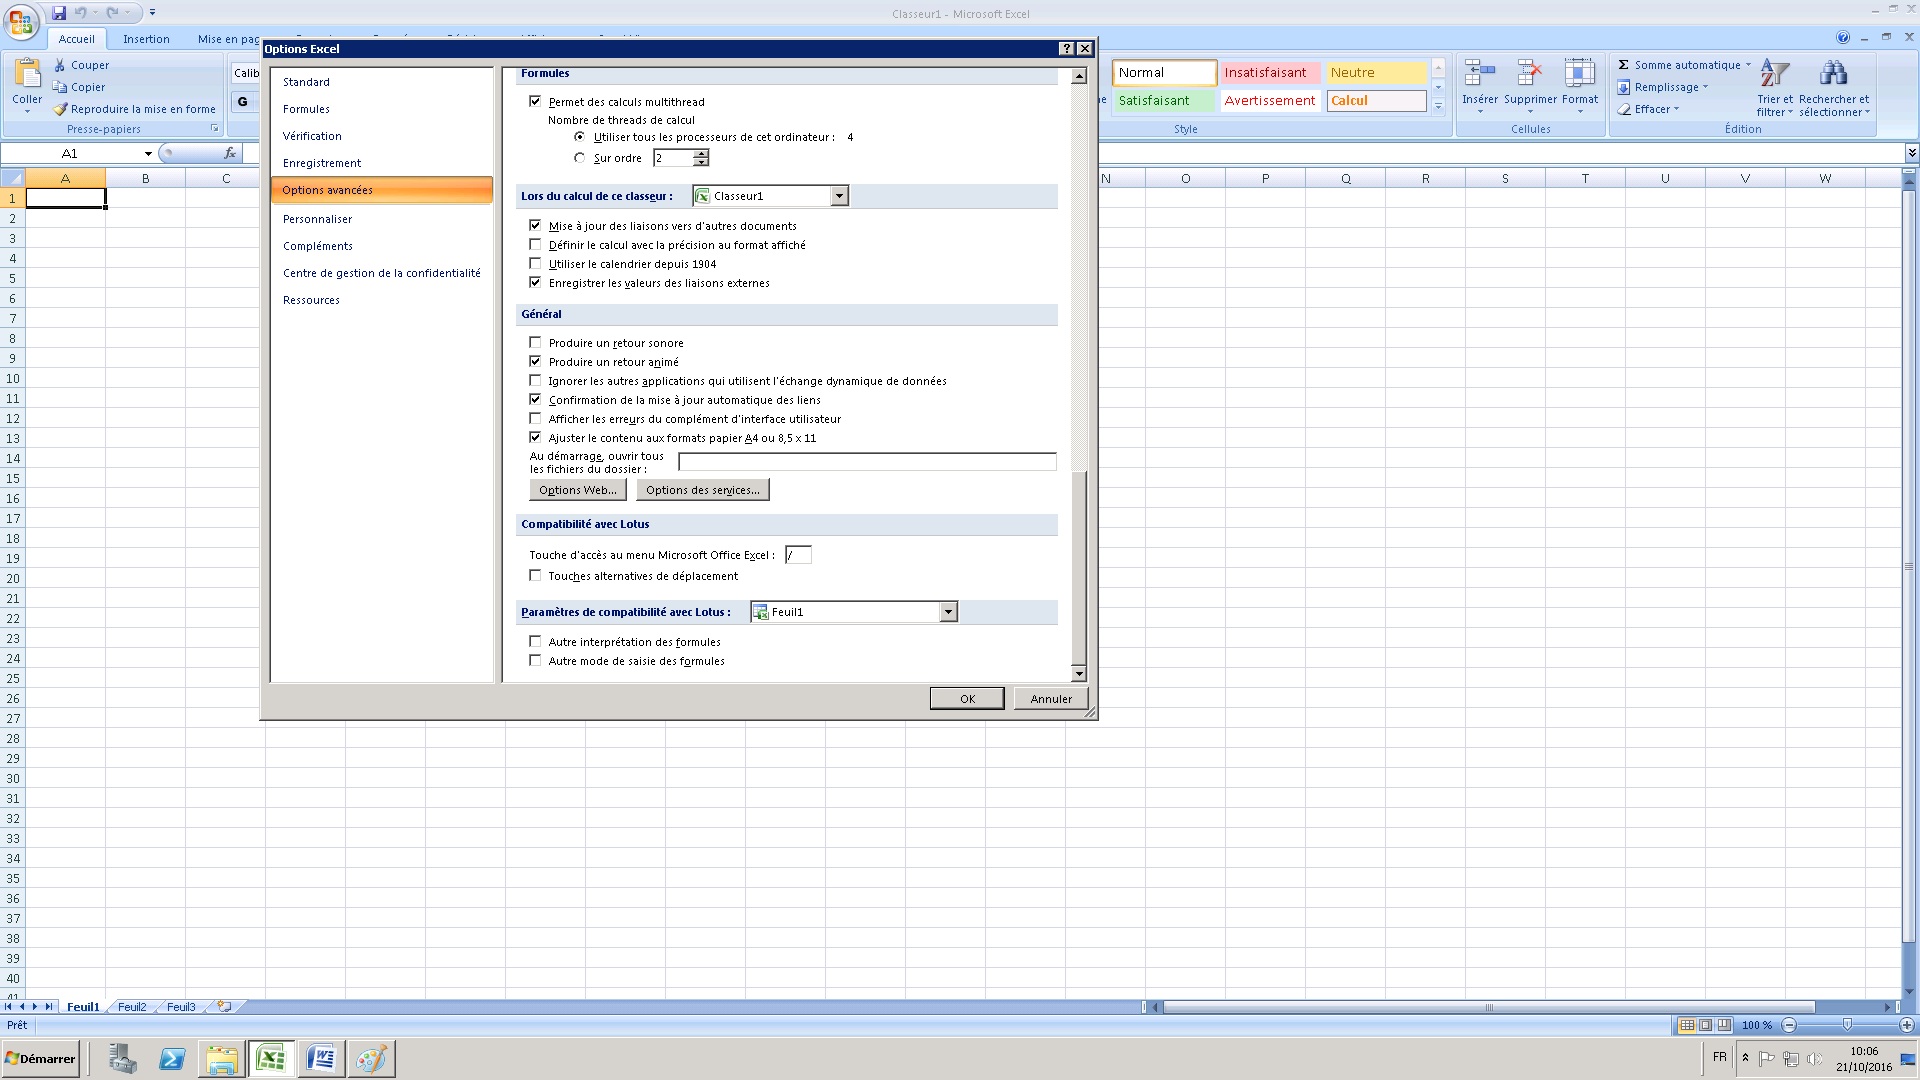Insert cells with Insérer icon
Image resolution: width=1920 pixels, height=1080 pixels.
pos(1480,74)
